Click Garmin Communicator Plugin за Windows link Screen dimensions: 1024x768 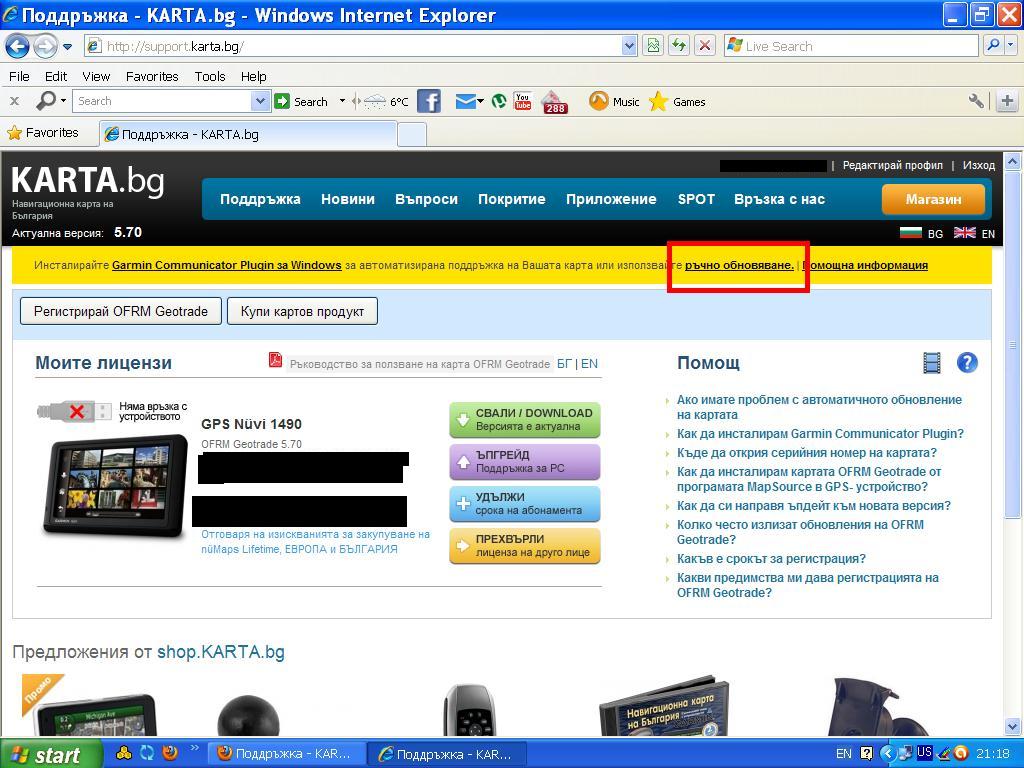point(227,265)
